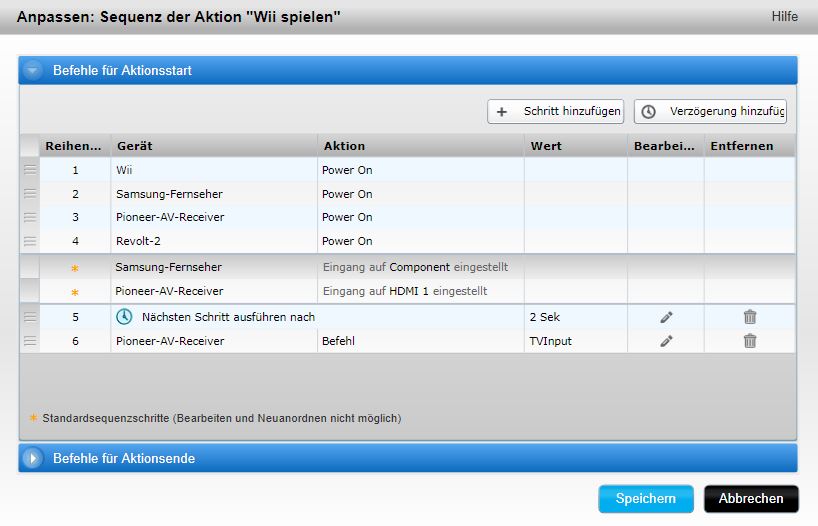818x526 pixels.
Task: Click Verzögerung hinzufügen button
Action: point(710,112)
